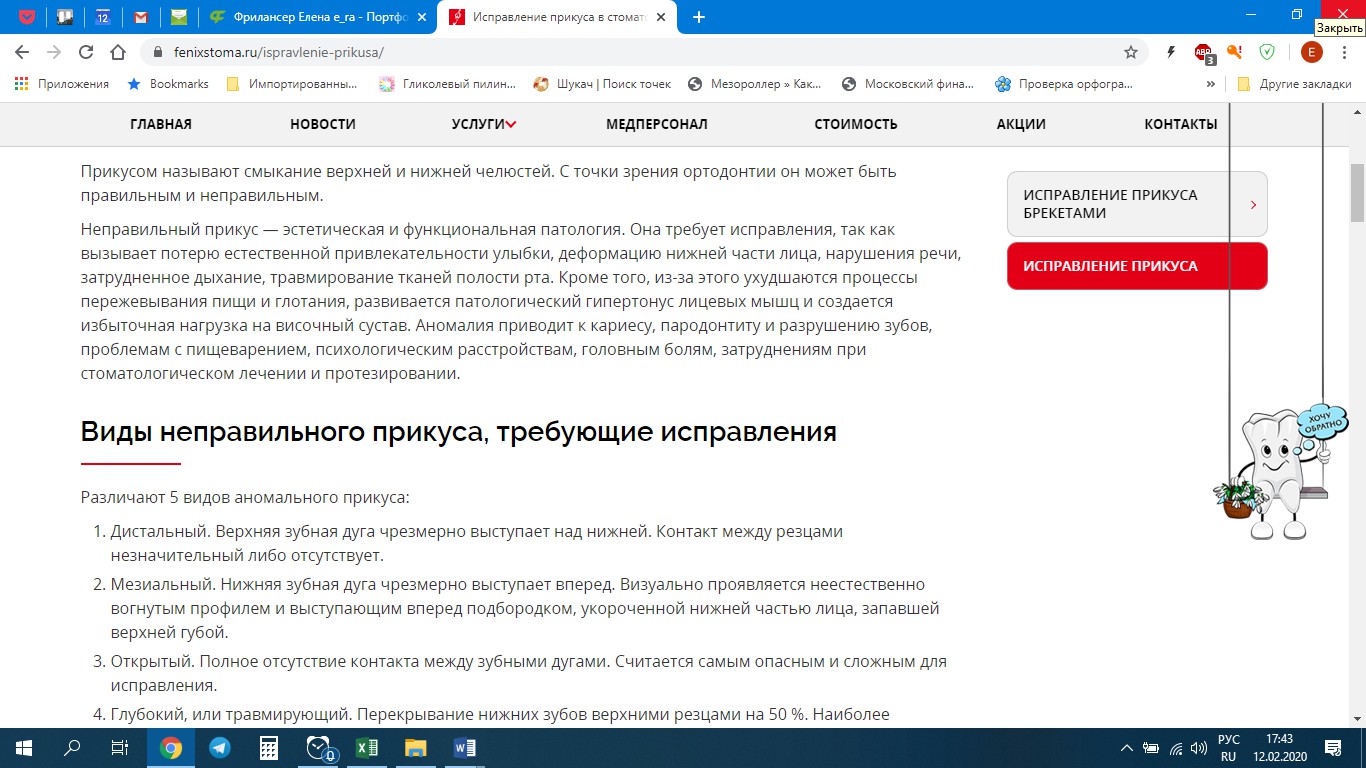The width and height of the screenshot is (1366, 768).
Task: Open the Windows notification center
Action: point(1333,747)
